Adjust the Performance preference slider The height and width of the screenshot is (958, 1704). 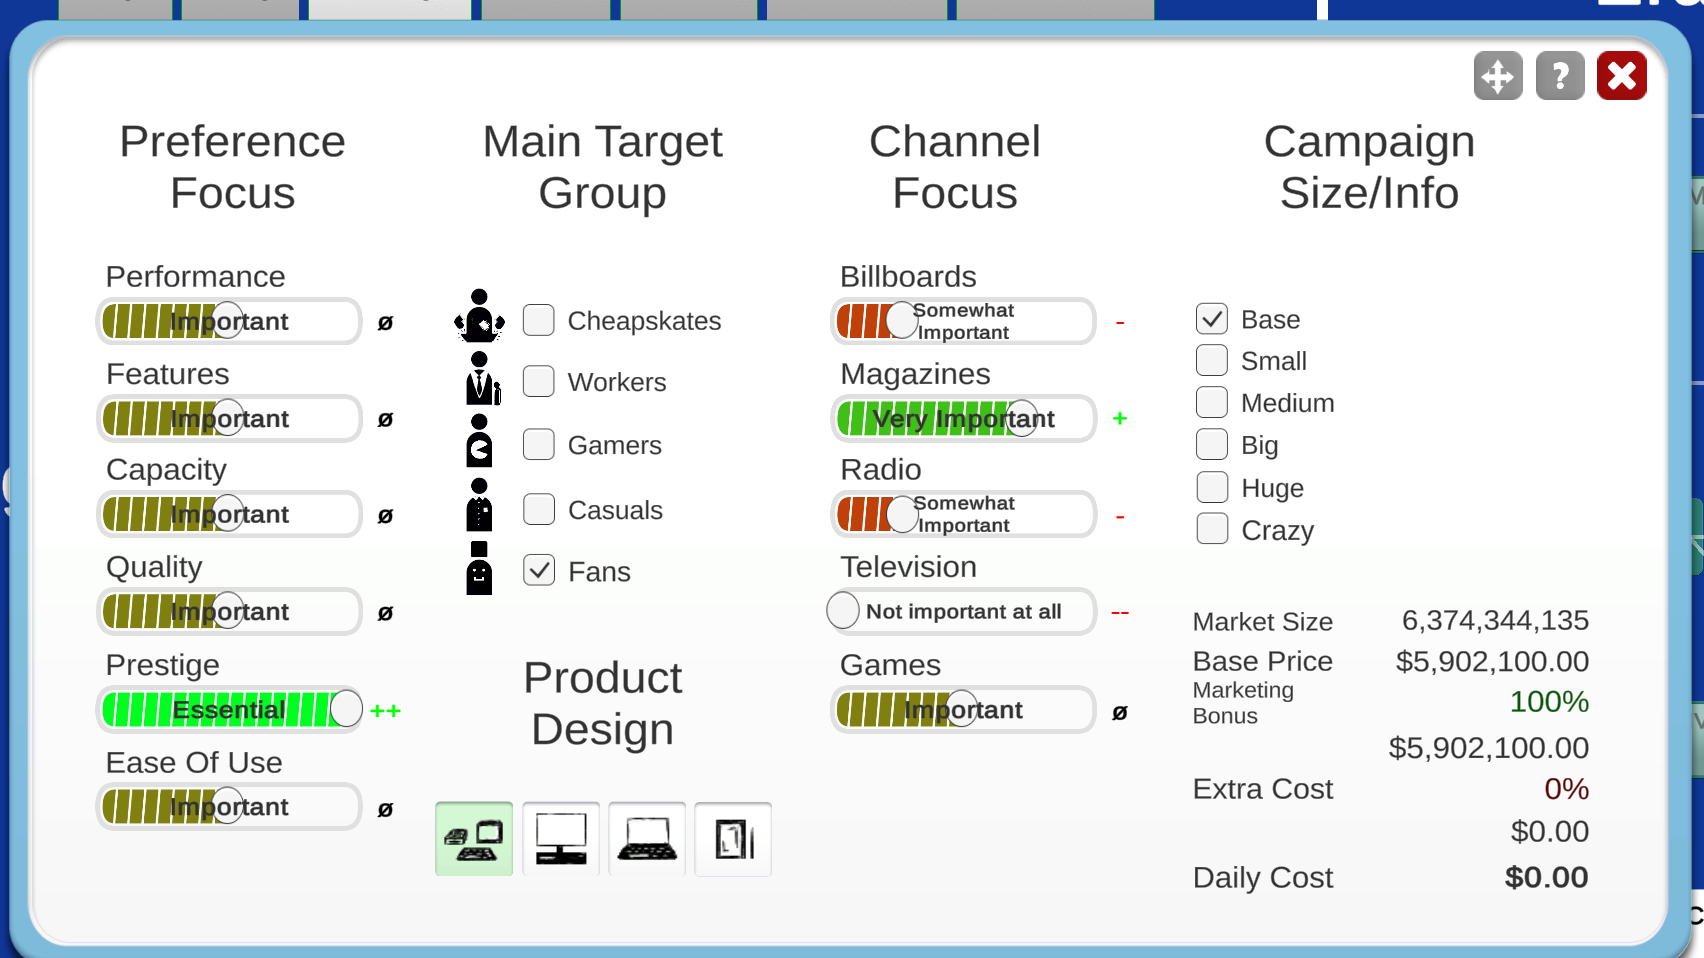[x=229, y=321]
